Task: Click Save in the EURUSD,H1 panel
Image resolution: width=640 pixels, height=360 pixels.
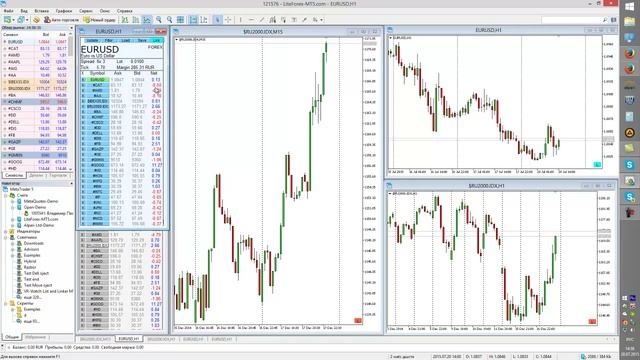Action: click(x=142, y=40)
